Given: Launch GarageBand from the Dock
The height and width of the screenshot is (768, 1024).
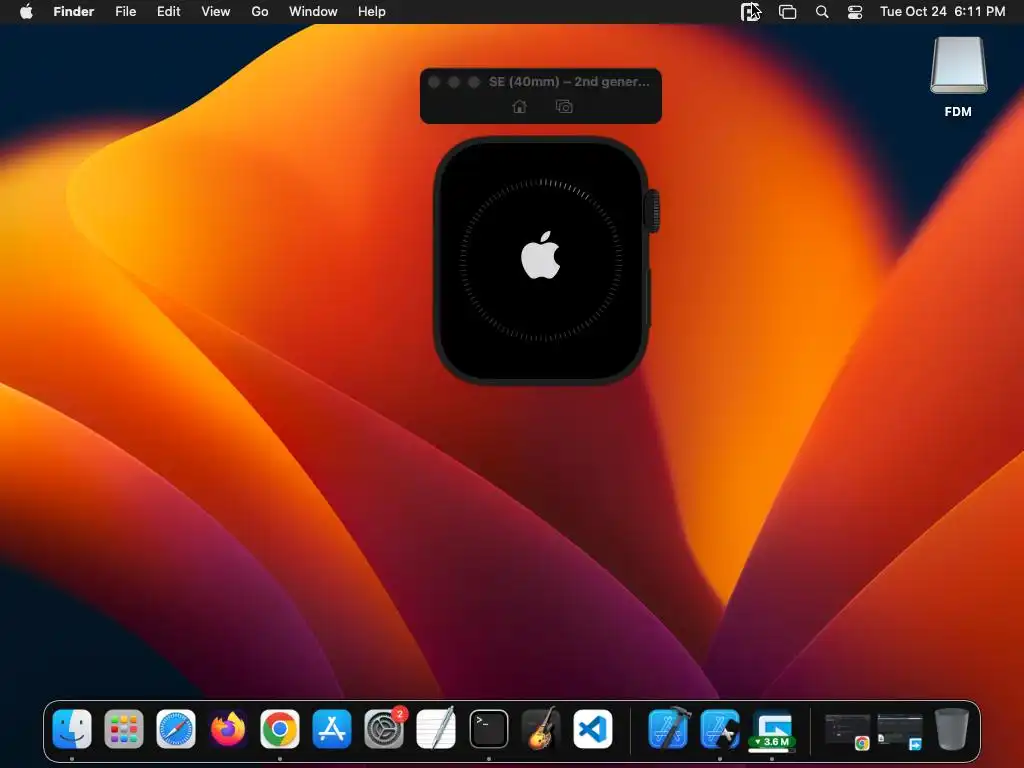Looking at the screenshot, I should (x=541, y=728).
